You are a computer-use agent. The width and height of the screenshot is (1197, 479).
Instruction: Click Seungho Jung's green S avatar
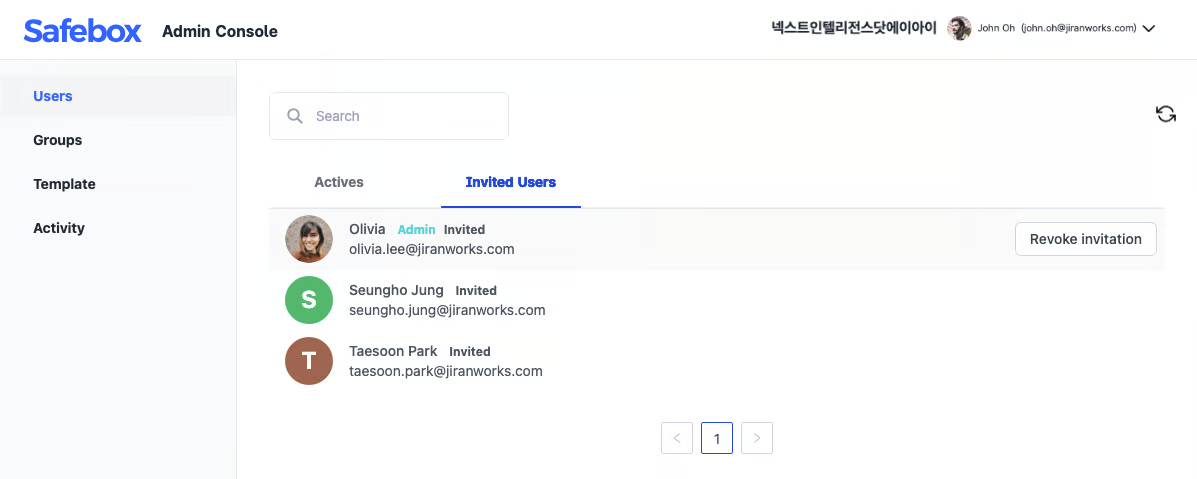point(309,300)
